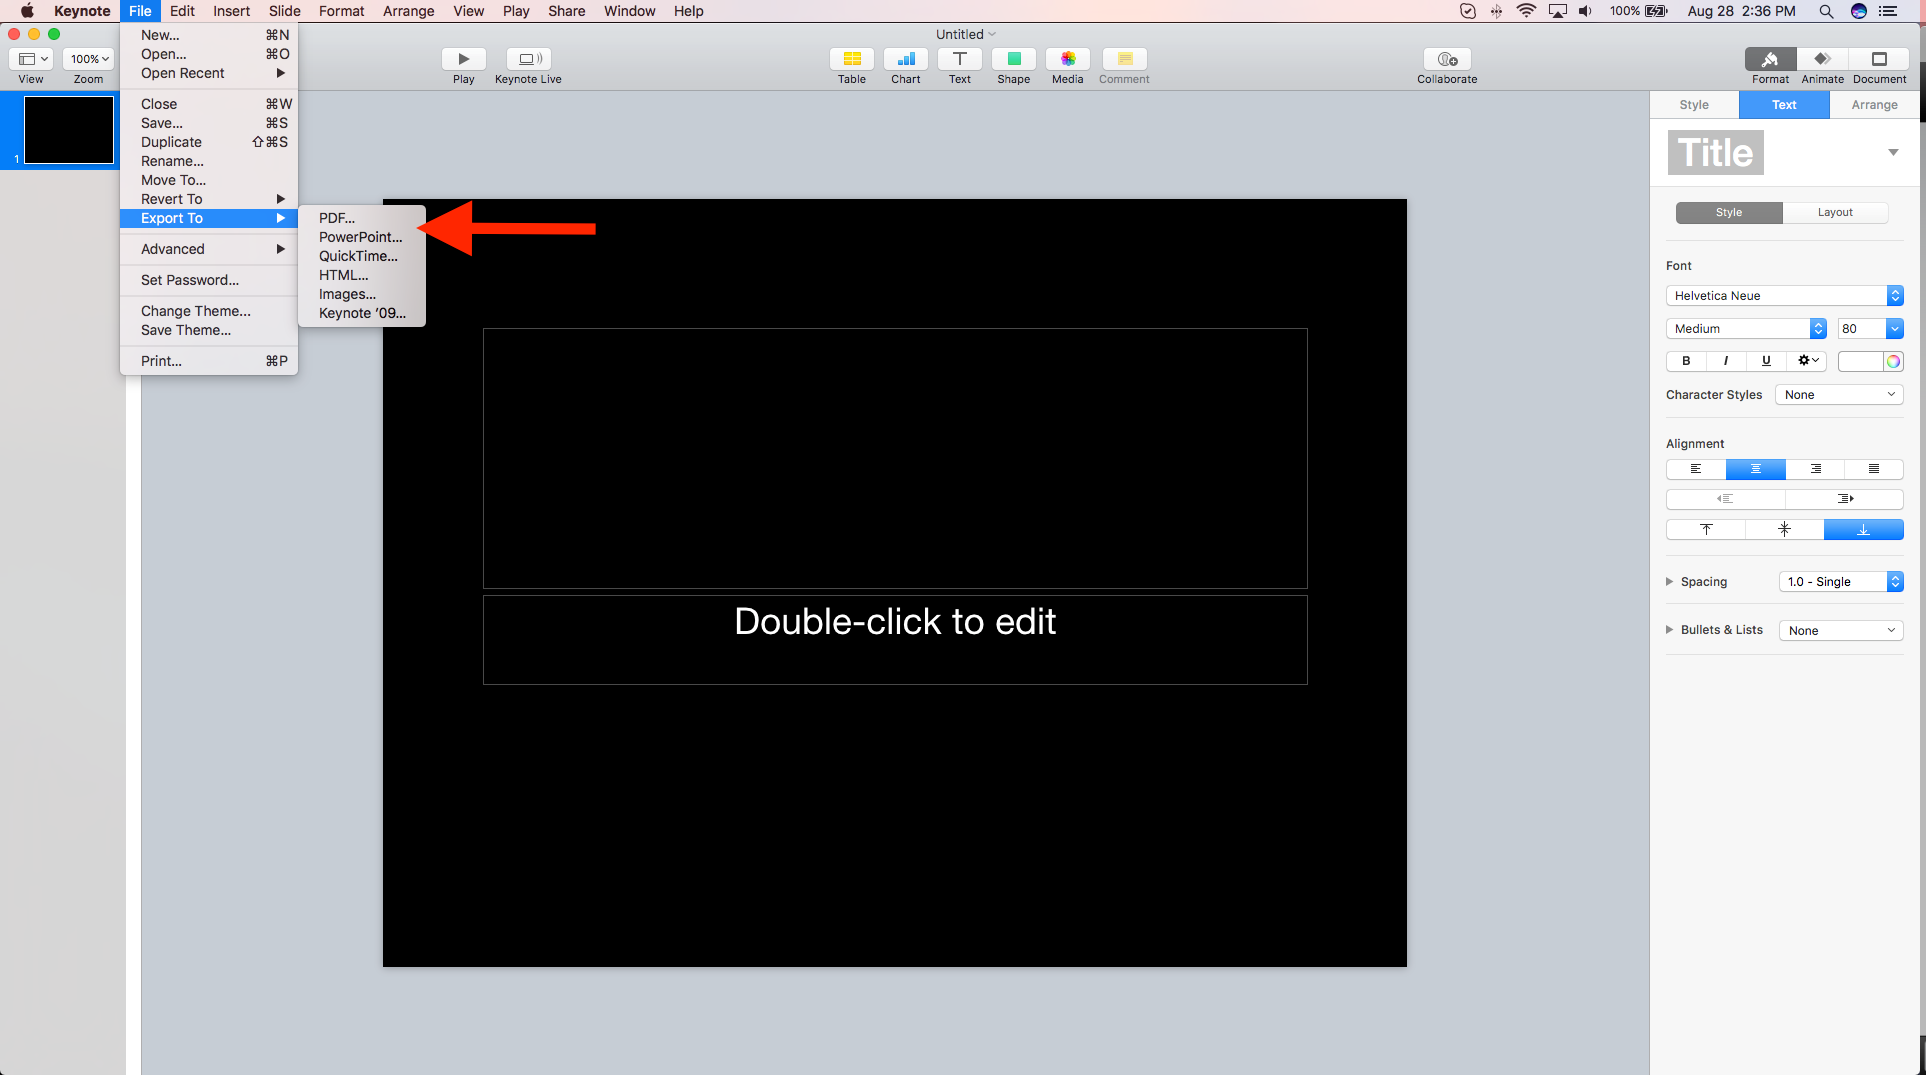The image size is (1926, 1075).
Task: Open the text color wheel picker
Action: 1893,361
